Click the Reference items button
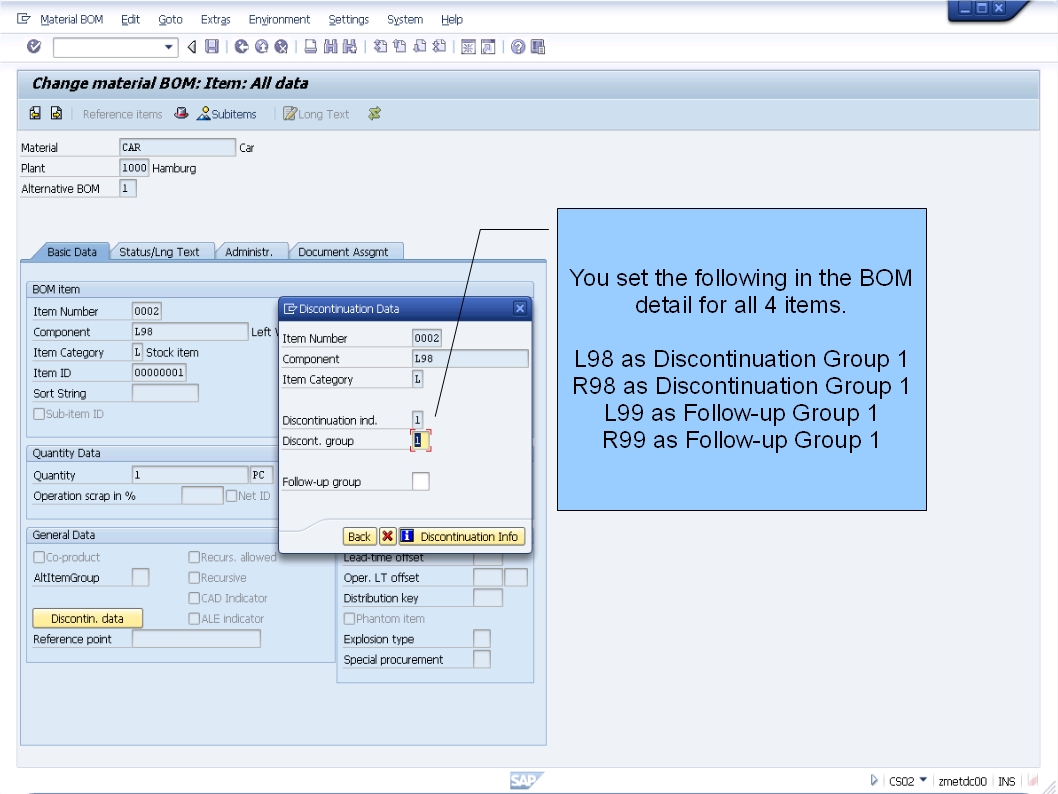 122,114
